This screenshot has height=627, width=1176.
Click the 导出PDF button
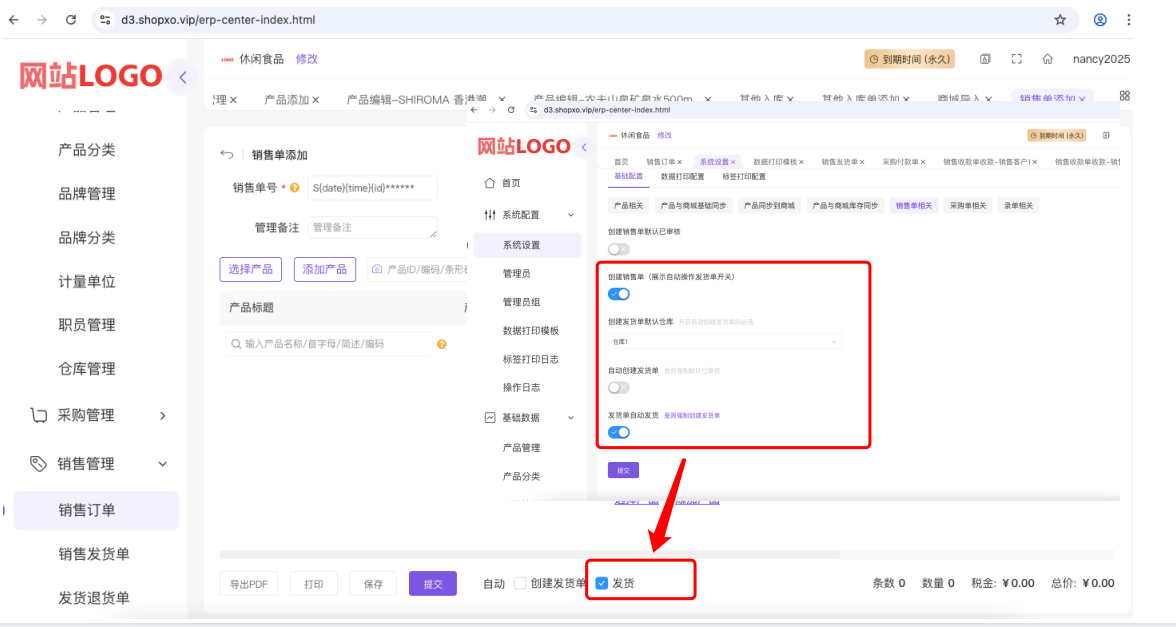tap(248, 584)
